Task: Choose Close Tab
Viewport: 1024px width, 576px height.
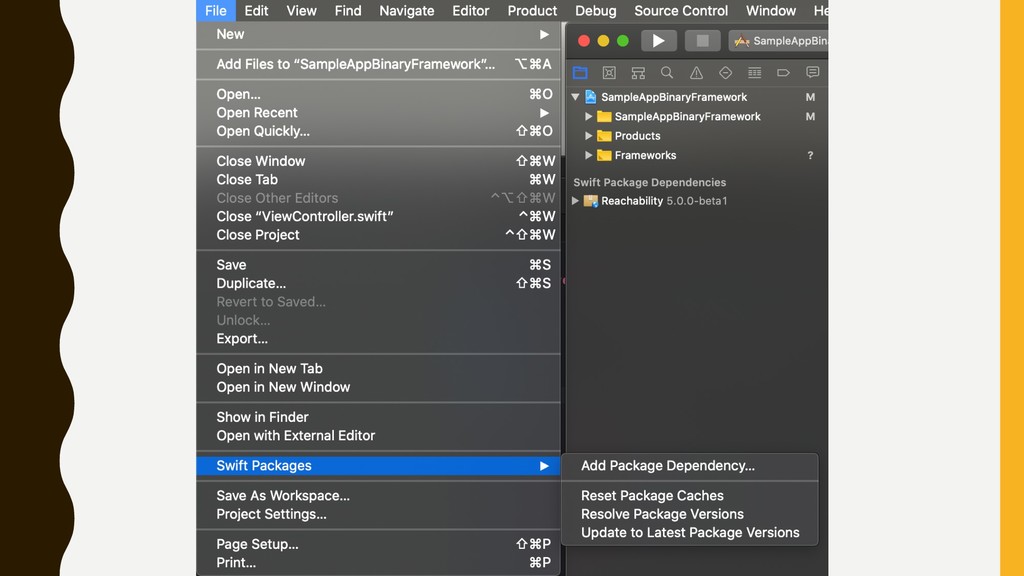Action: pyautogui.click(x=379, y=179)
